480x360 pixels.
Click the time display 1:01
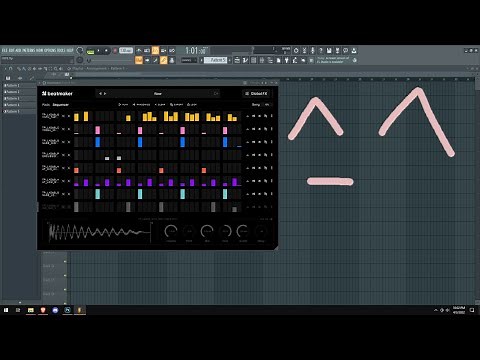point(196,51)
